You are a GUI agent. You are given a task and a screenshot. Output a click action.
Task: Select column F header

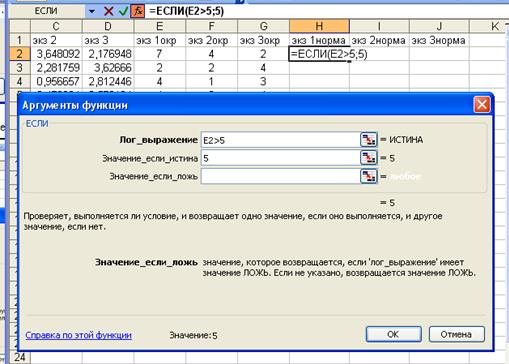[211, 26]
